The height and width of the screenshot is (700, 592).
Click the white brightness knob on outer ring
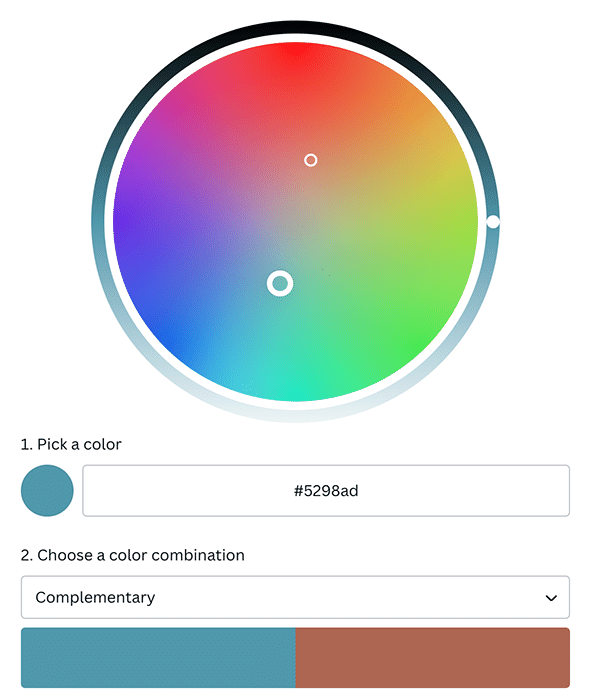click(x=493, y=221)
